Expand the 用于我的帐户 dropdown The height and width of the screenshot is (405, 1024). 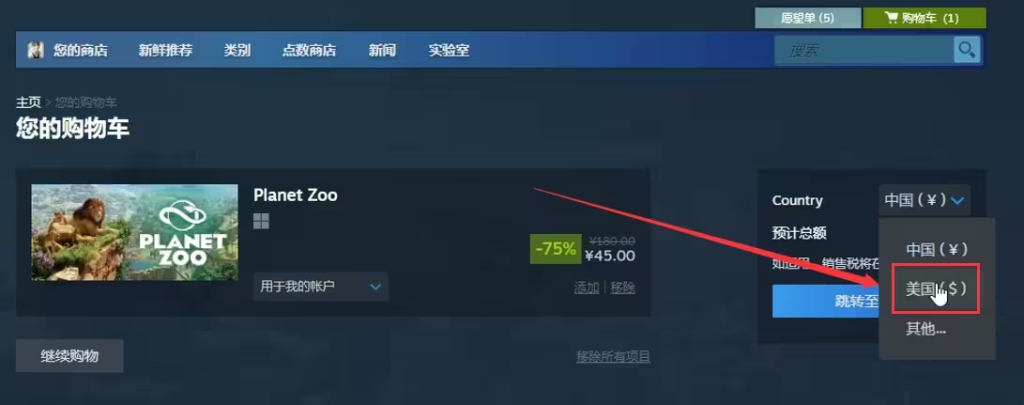[321, 287]
